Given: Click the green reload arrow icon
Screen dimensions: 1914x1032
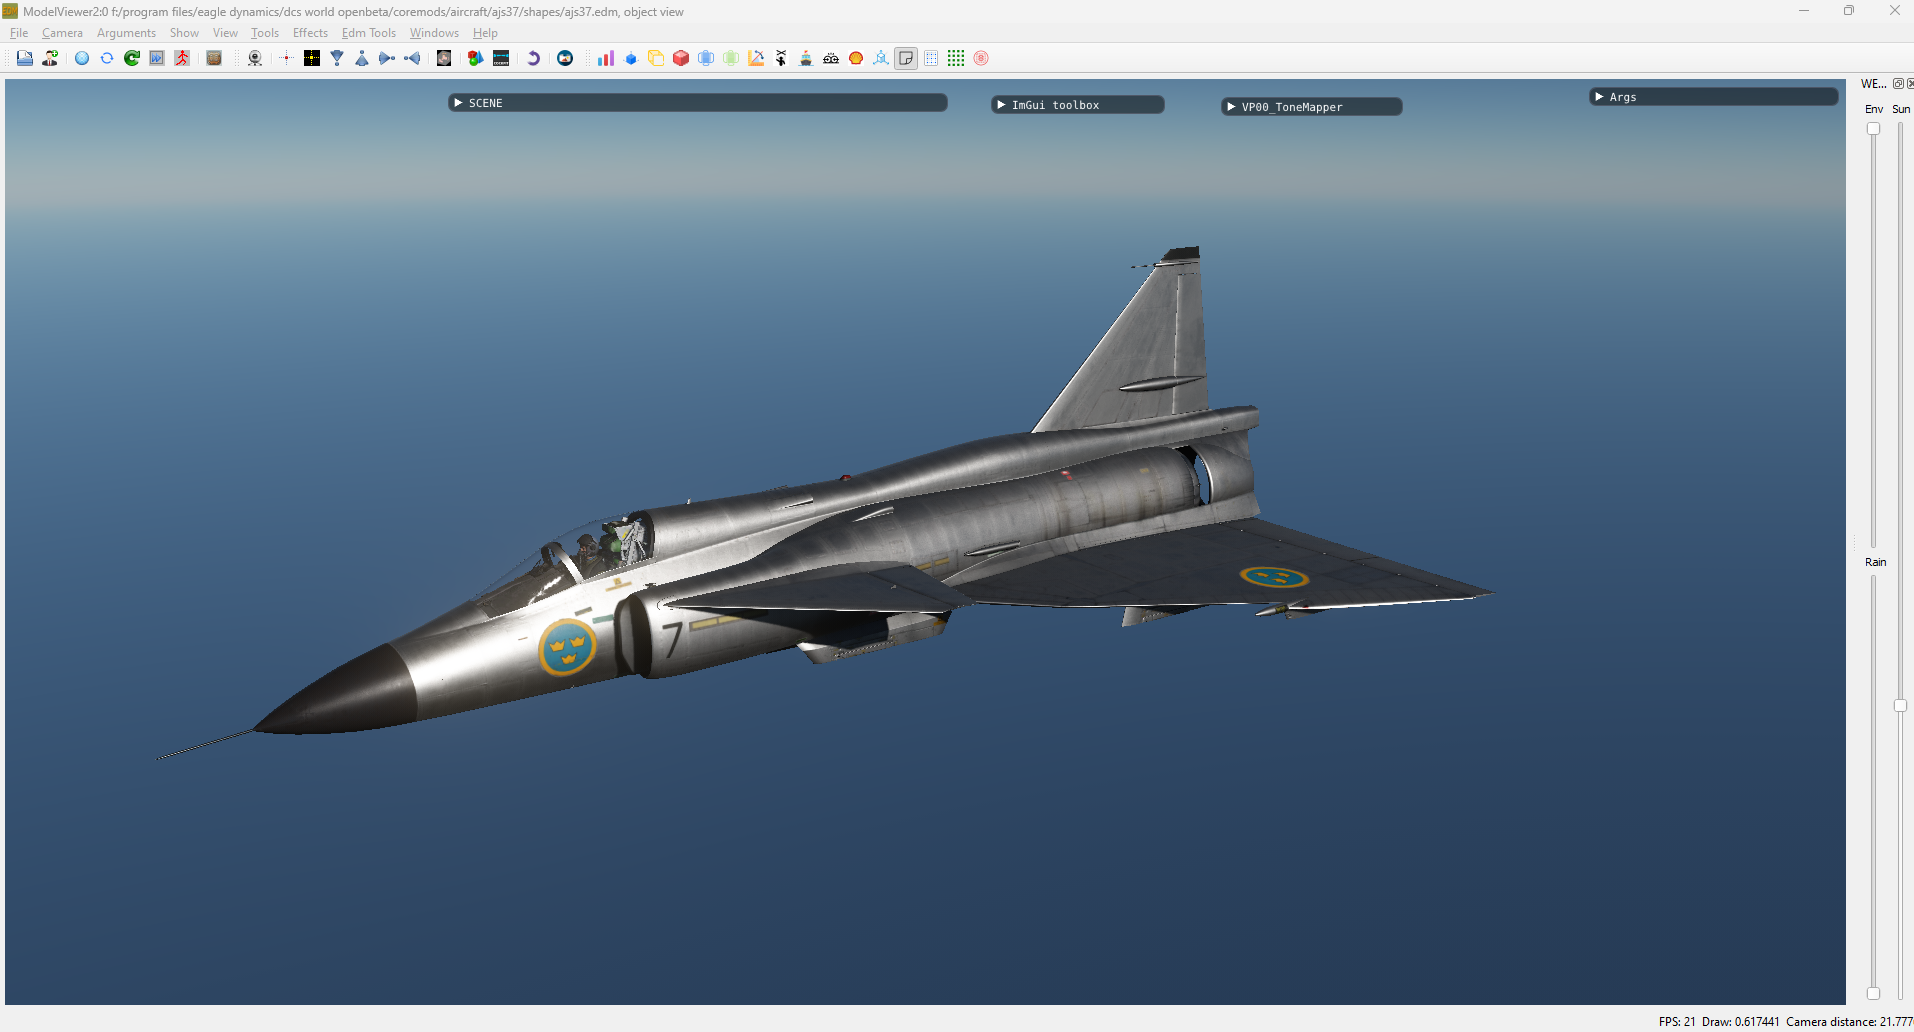Looking at the screenshot, I should coord(132,58).
